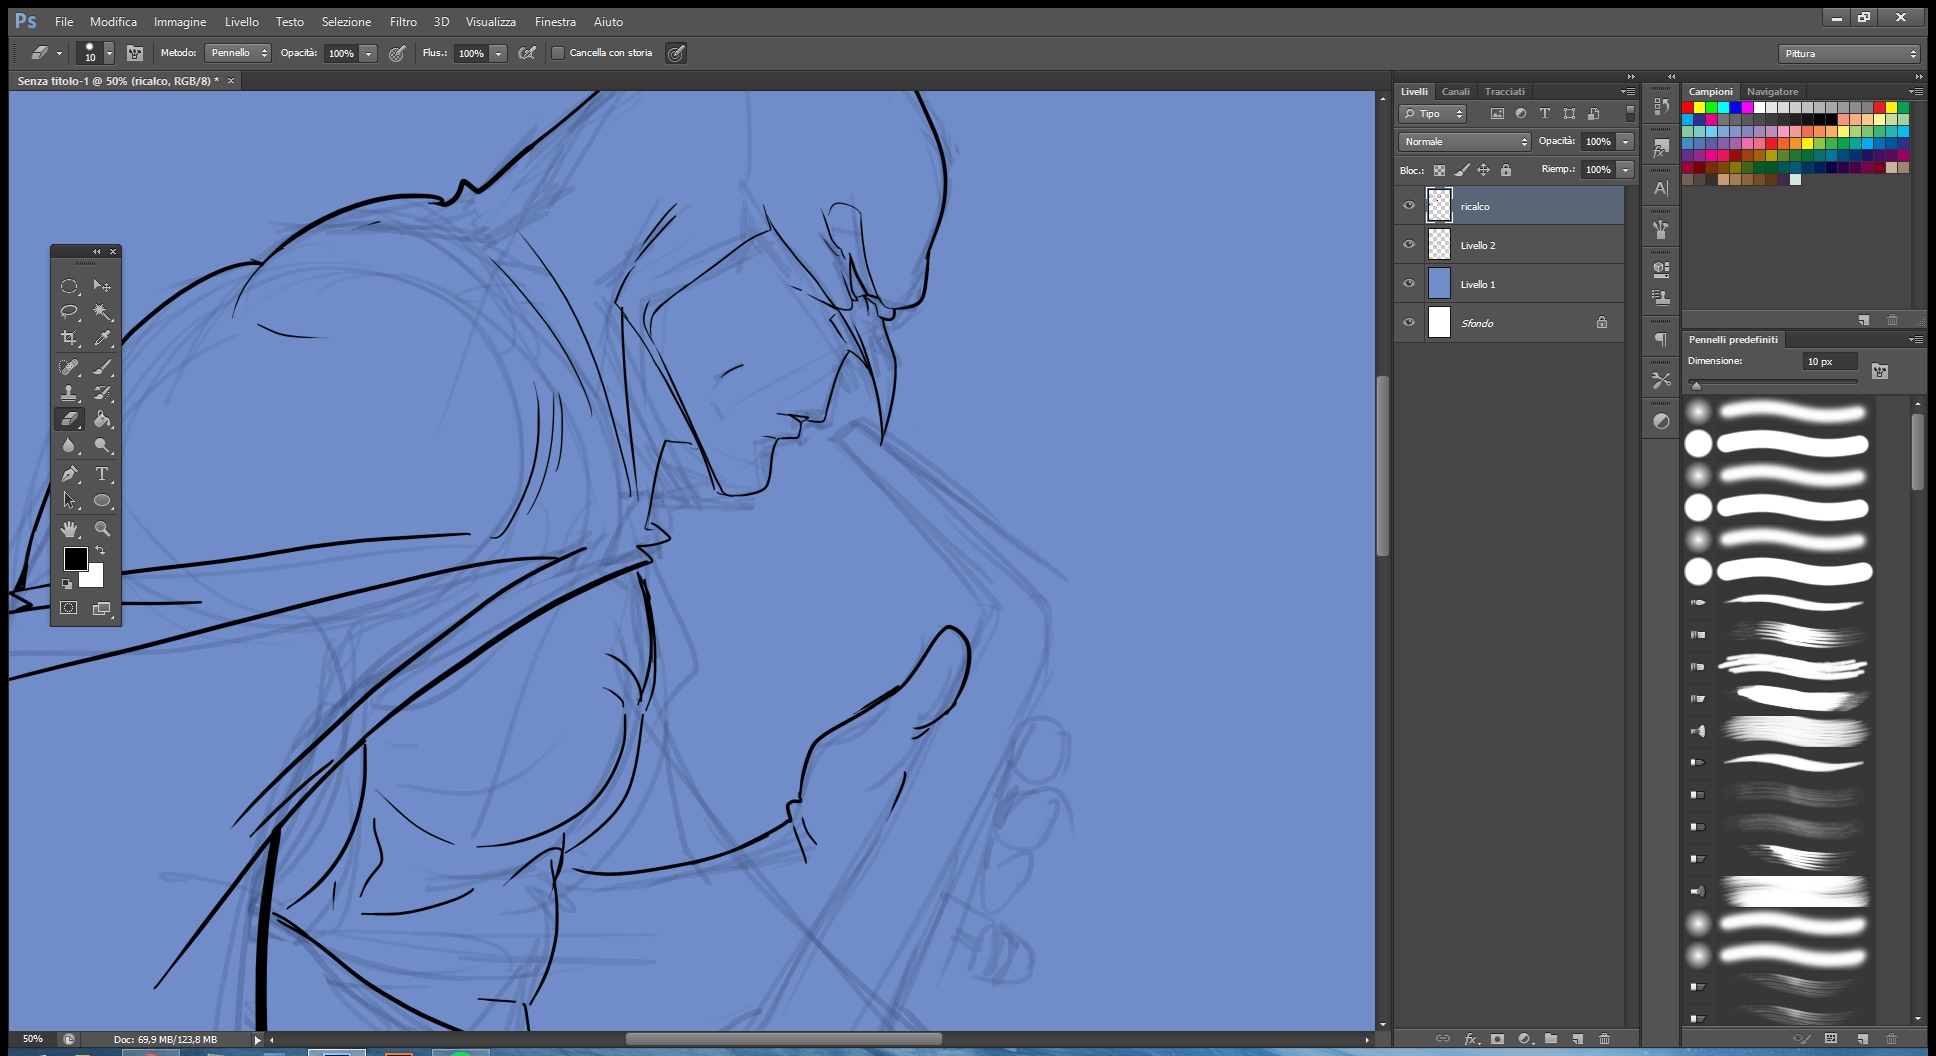Viewport: 1936px width, 1056px height.
Task: Activate the Hand tool
Action: [x=68, y=528]
